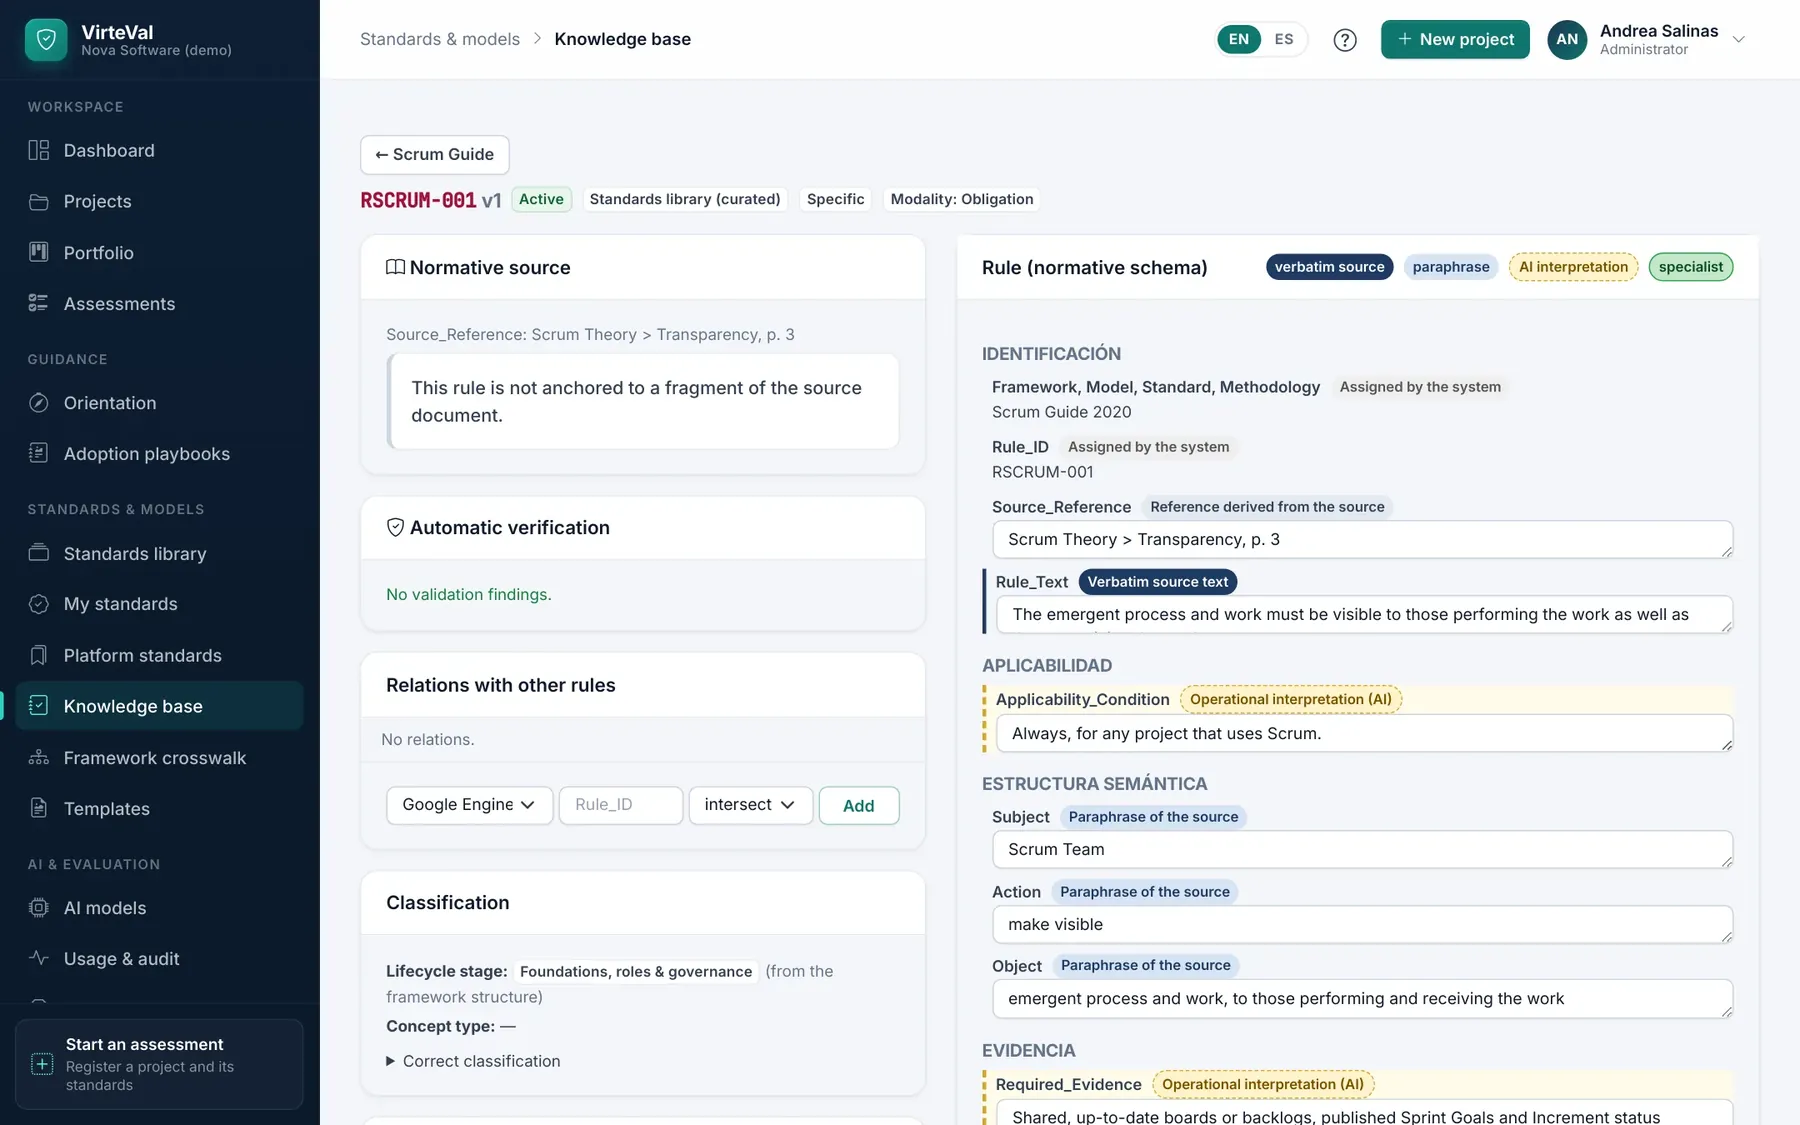Click the Subject field containing Scrum Team
The image size is (1800, 1125).
tap(1362, 850)
